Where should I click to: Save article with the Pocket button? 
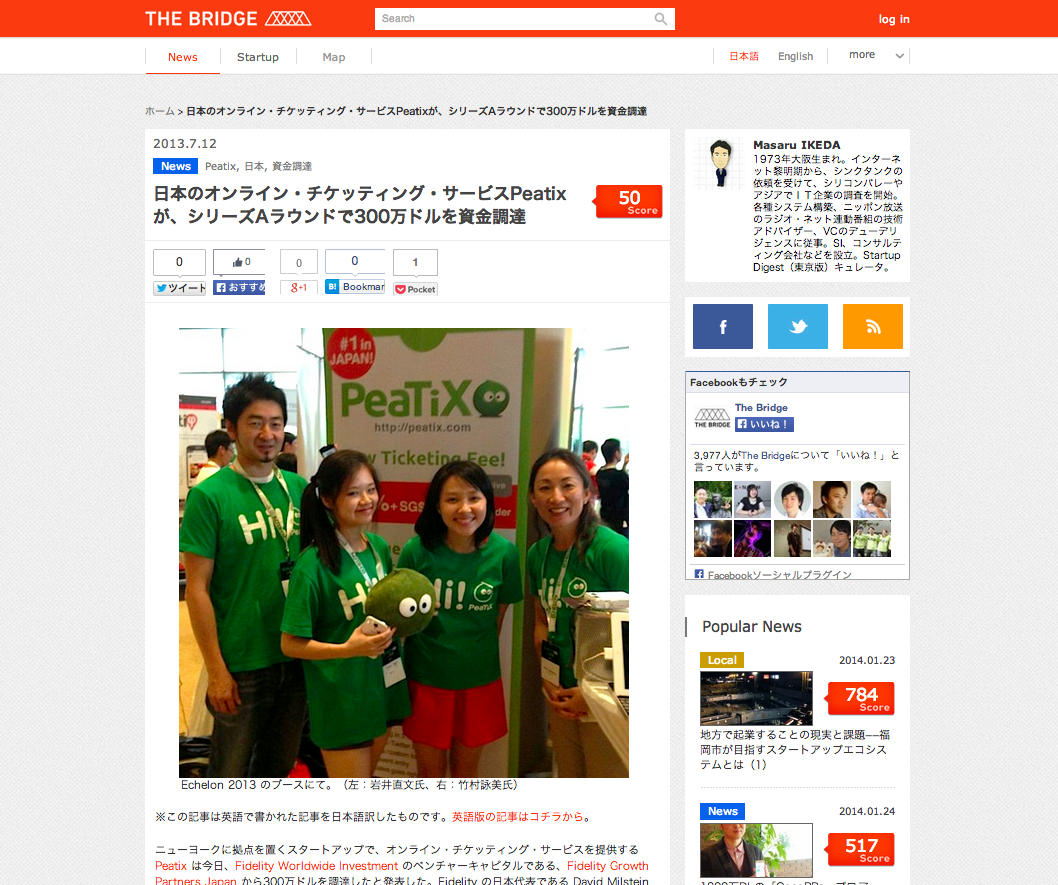click(x=416, y=289)
